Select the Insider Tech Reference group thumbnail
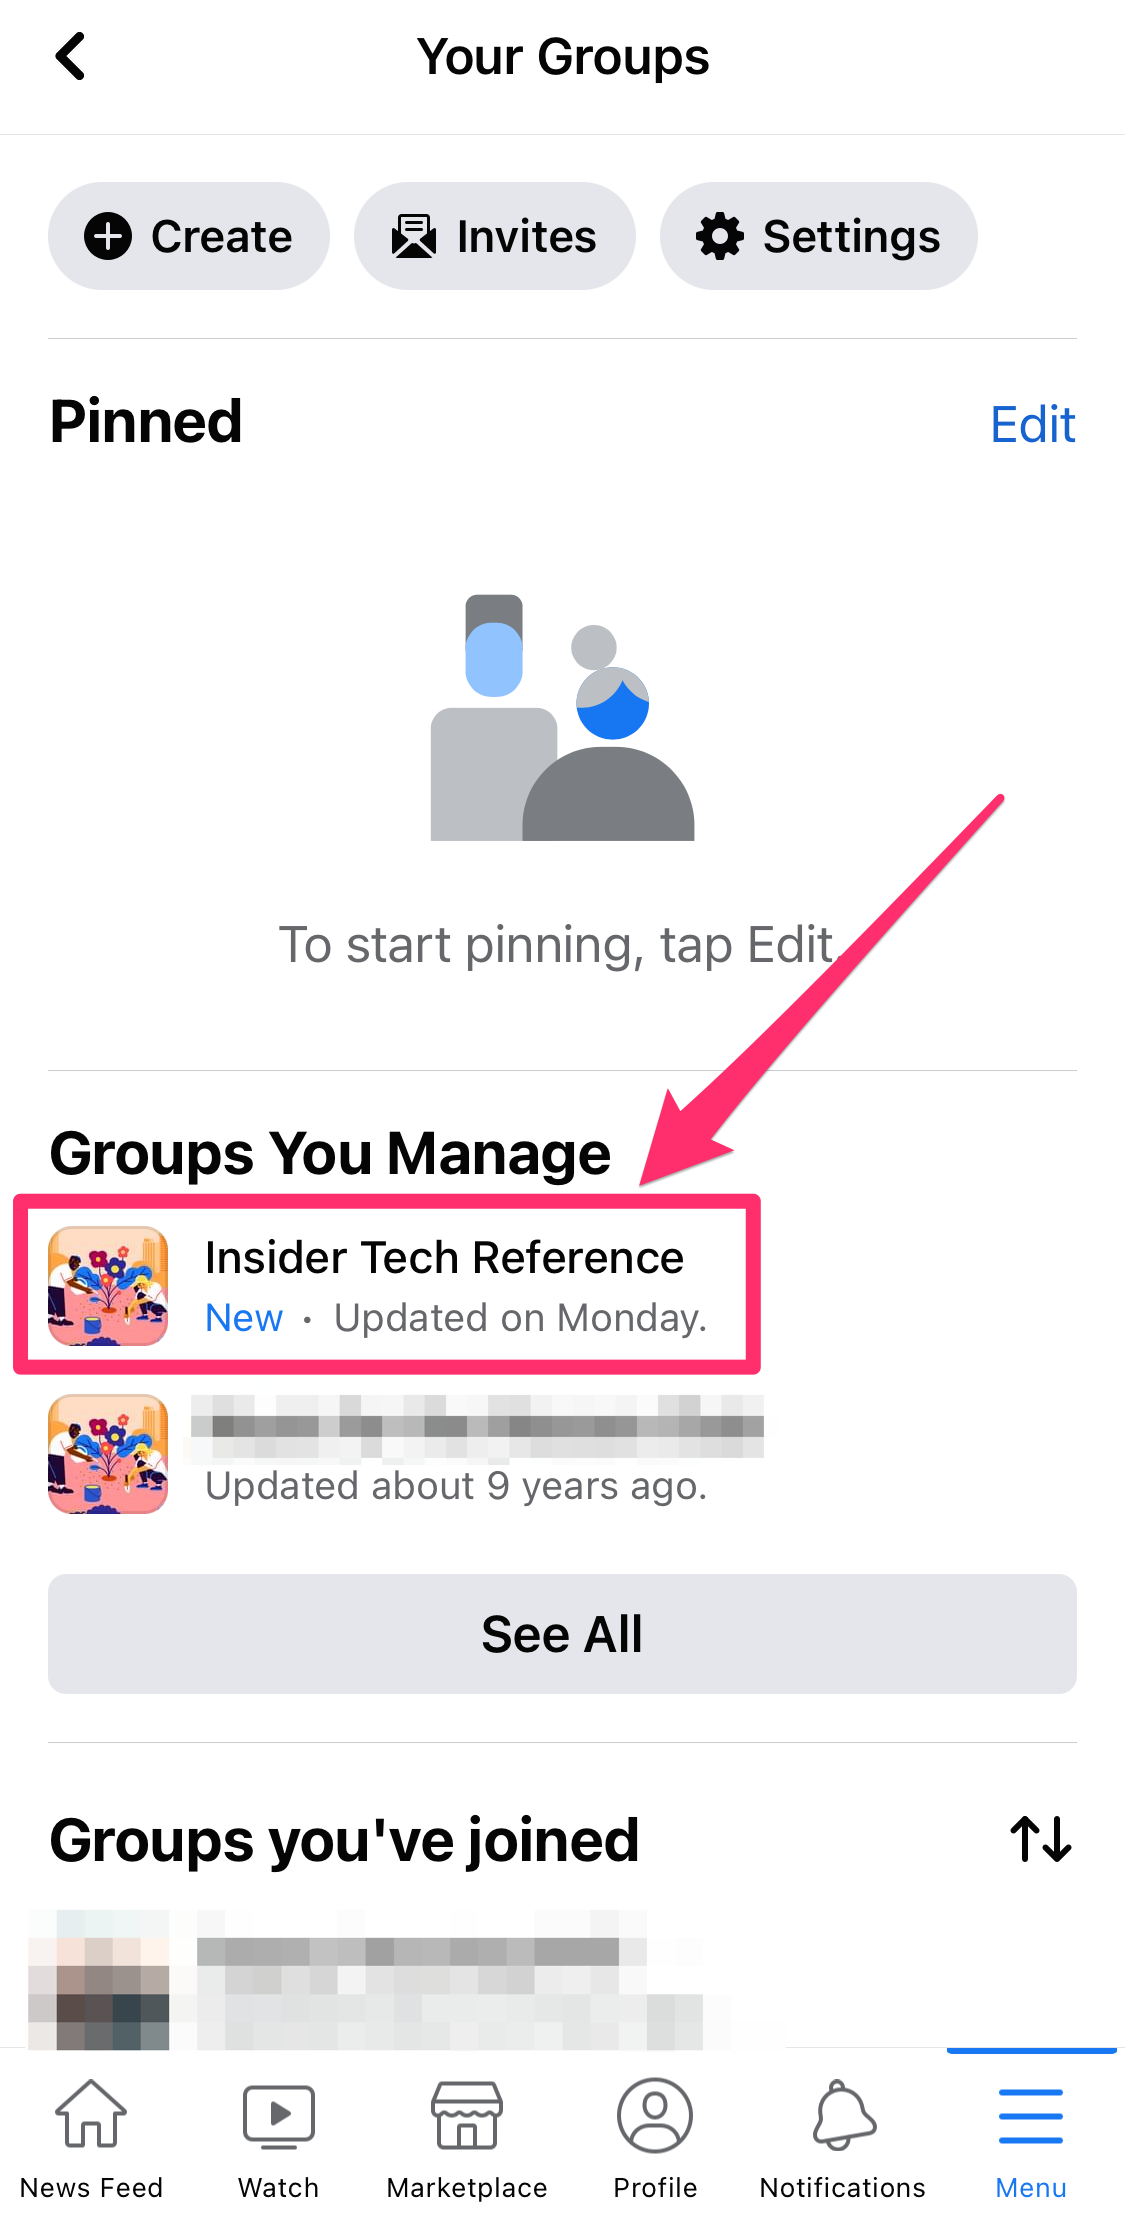 click(x=107, y=1285)
